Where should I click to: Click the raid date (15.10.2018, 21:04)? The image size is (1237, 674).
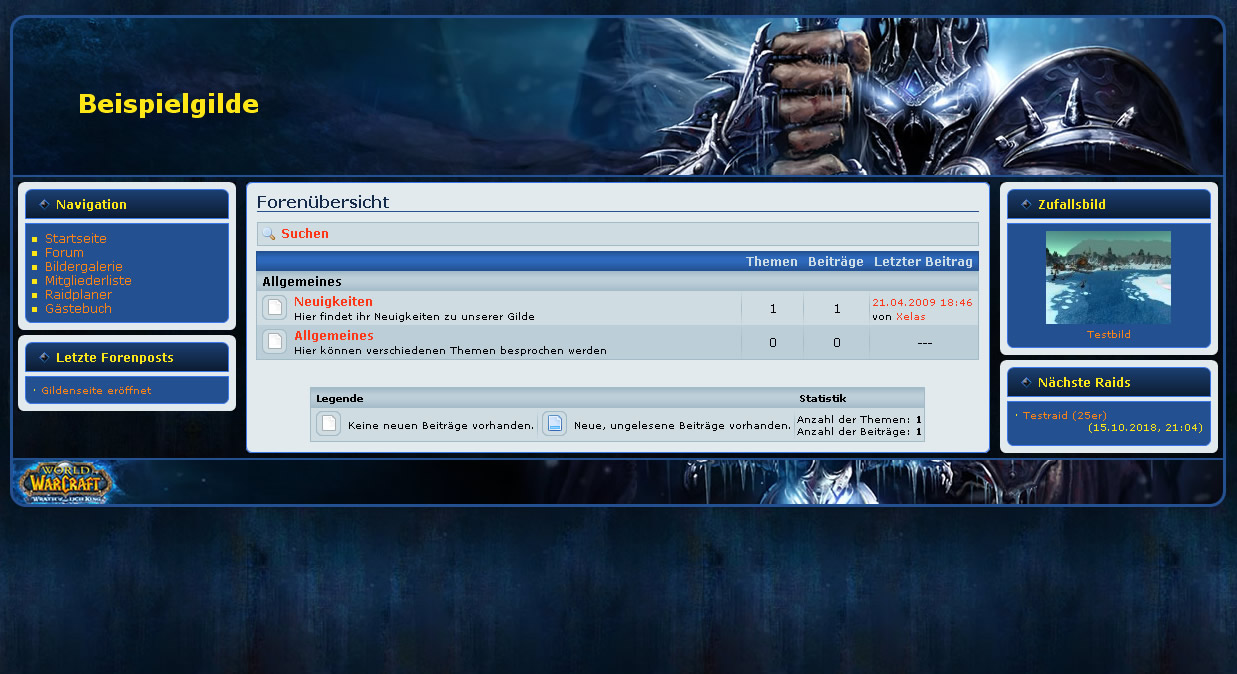(1145, 427)
